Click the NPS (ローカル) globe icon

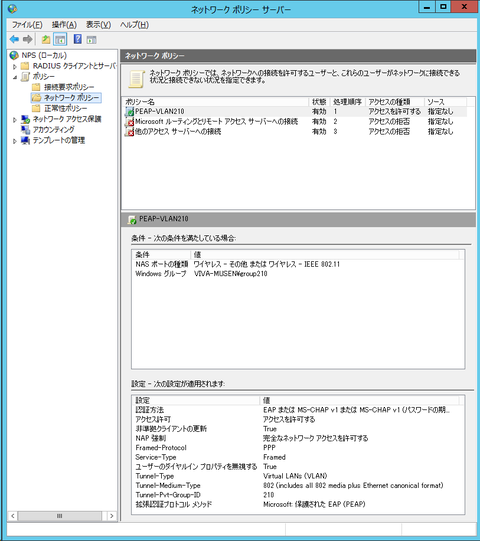click(x=14, y=55)
